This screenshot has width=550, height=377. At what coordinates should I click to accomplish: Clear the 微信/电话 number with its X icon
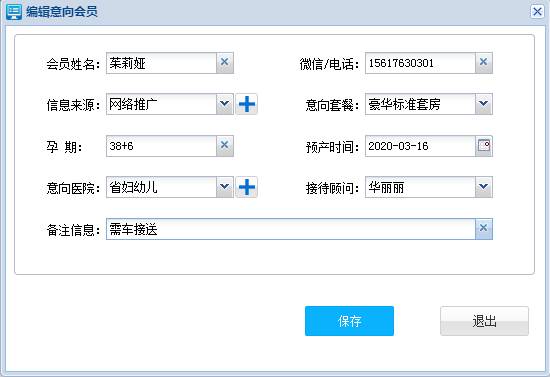[x=483, y=63]
